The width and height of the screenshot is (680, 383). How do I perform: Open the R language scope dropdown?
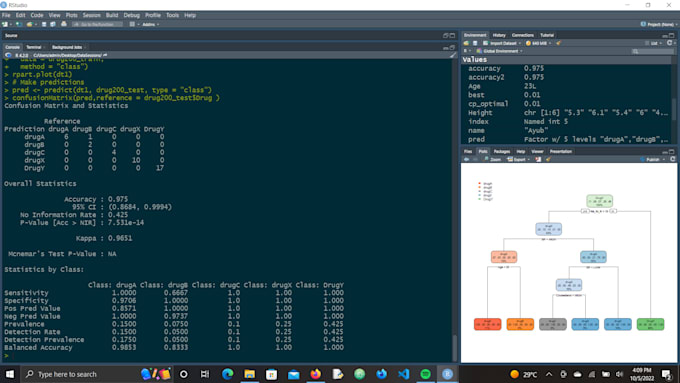click(467, 51)
